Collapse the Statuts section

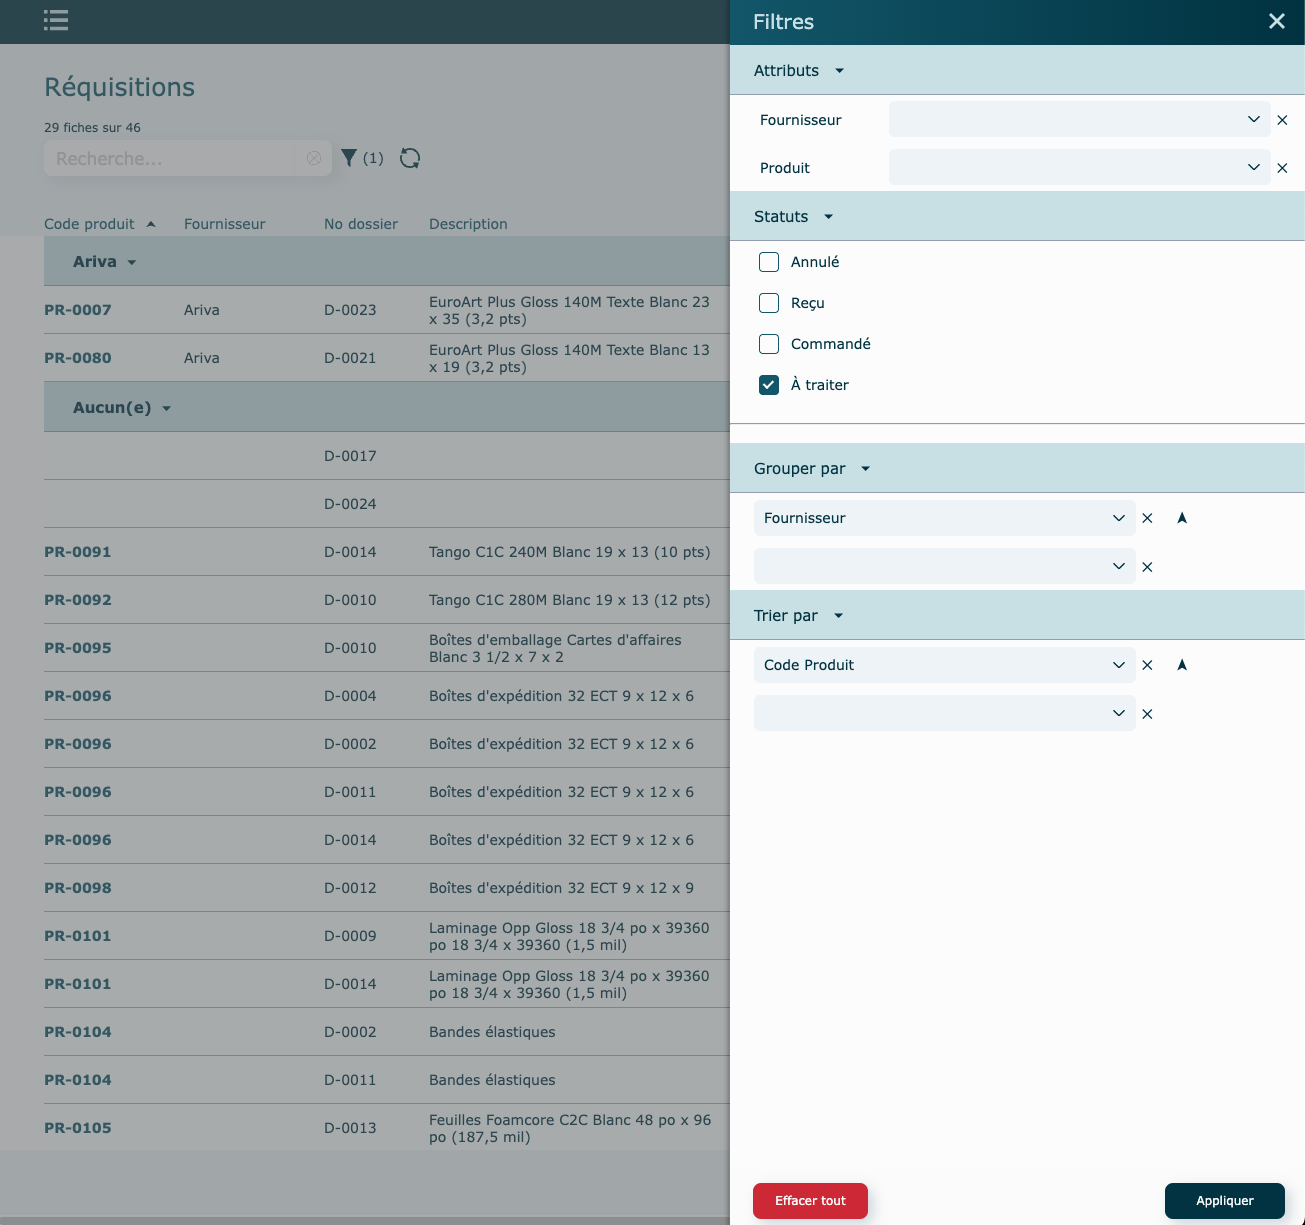pyautogui.click(x=794, y=217)
